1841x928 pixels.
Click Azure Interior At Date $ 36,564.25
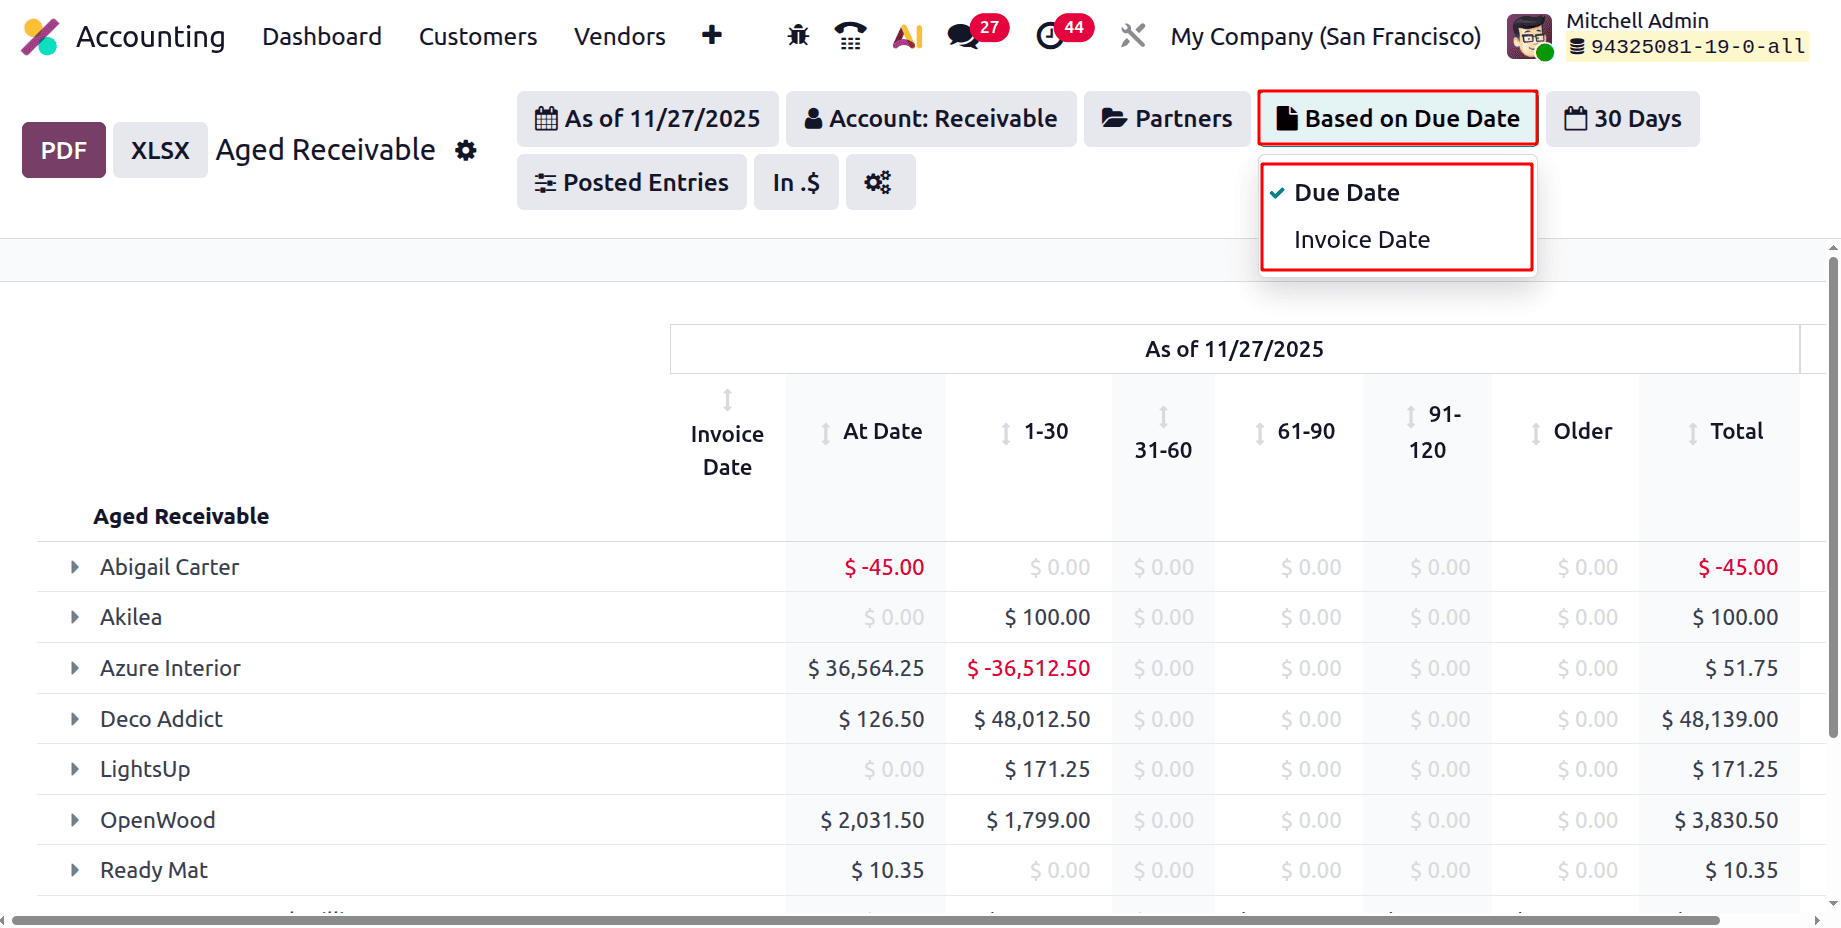(x=866, y=668)
